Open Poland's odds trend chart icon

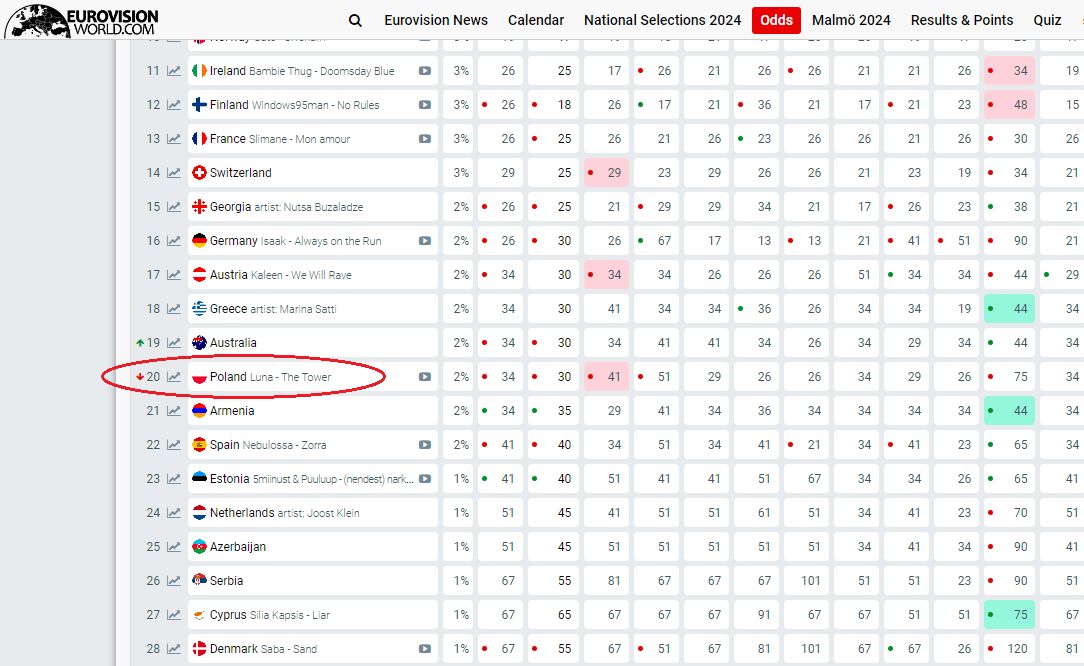click(x=174, y=377)
